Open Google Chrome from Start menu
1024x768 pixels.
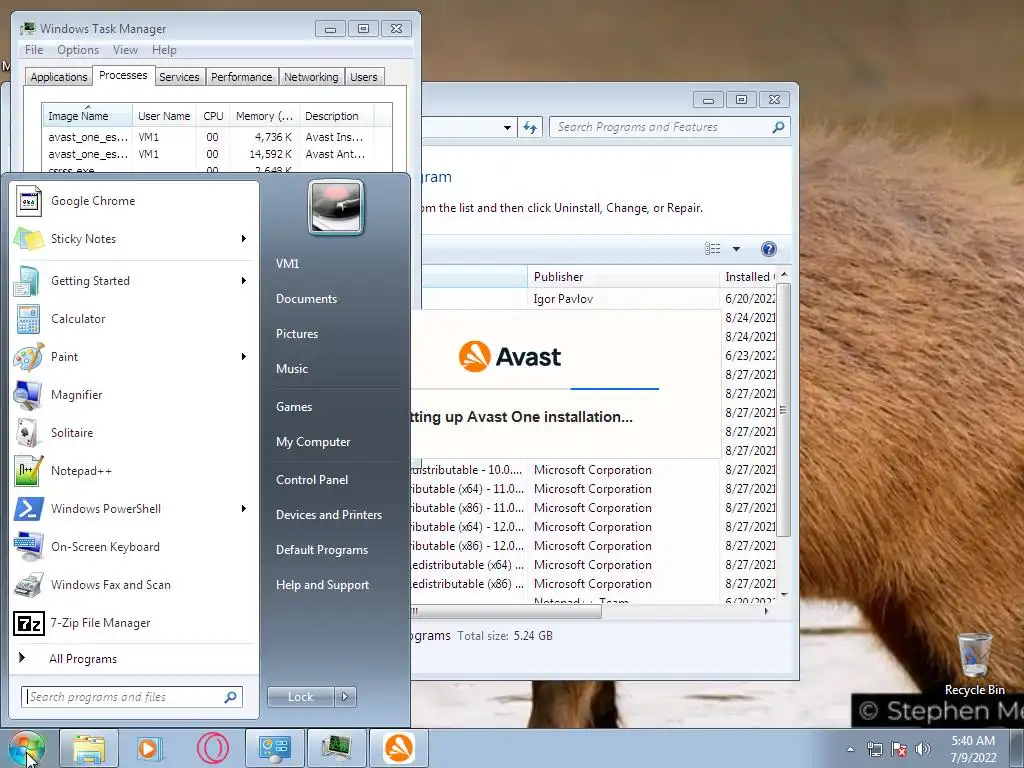[x=134, y=201]
